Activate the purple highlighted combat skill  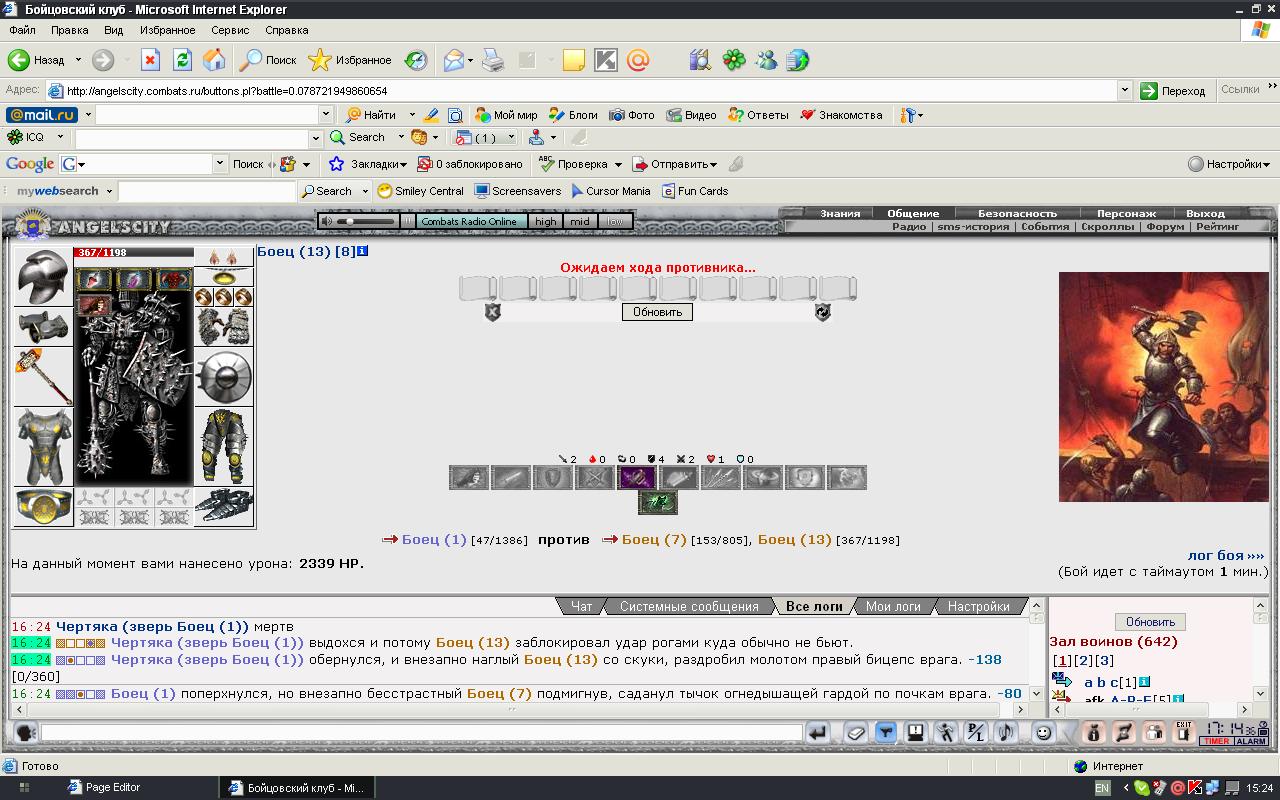coord(637,478)
